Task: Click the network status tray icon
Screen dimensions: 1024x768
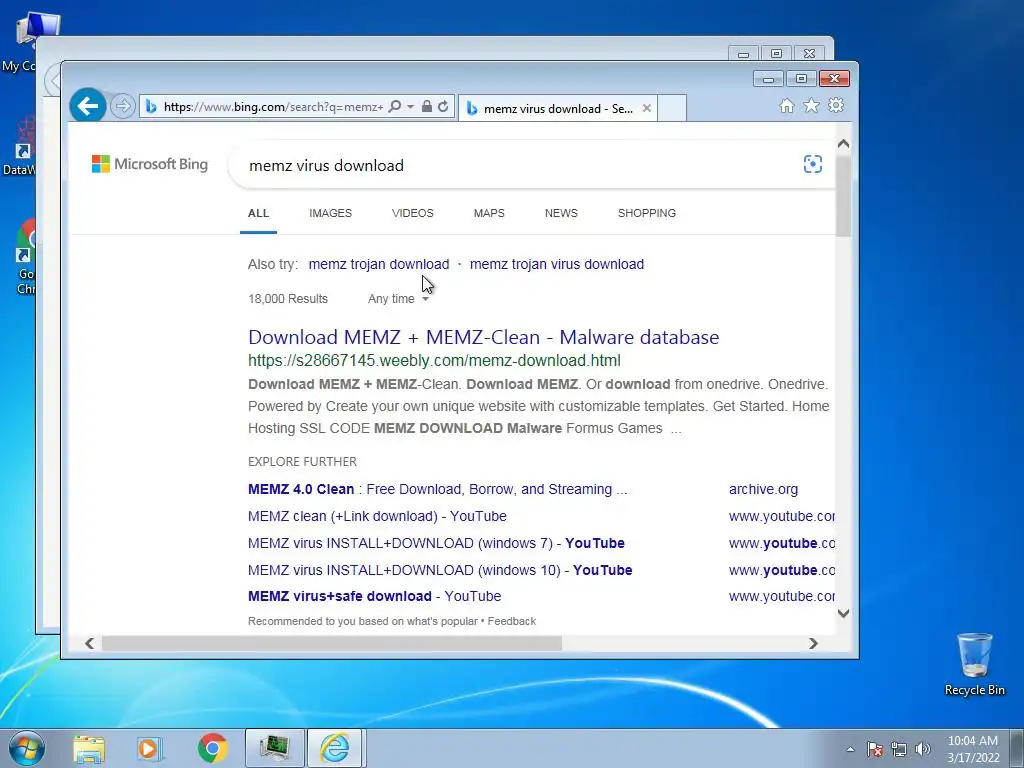Action: tap(899, 749)
